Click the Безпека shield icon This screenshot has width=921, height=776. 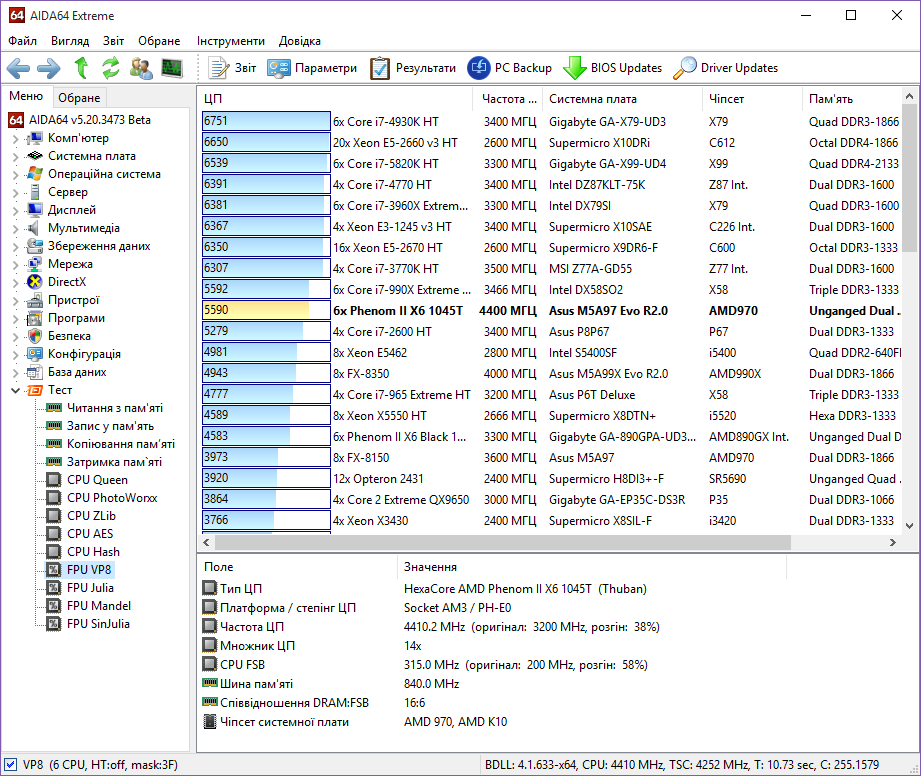[x=35, y=336]
